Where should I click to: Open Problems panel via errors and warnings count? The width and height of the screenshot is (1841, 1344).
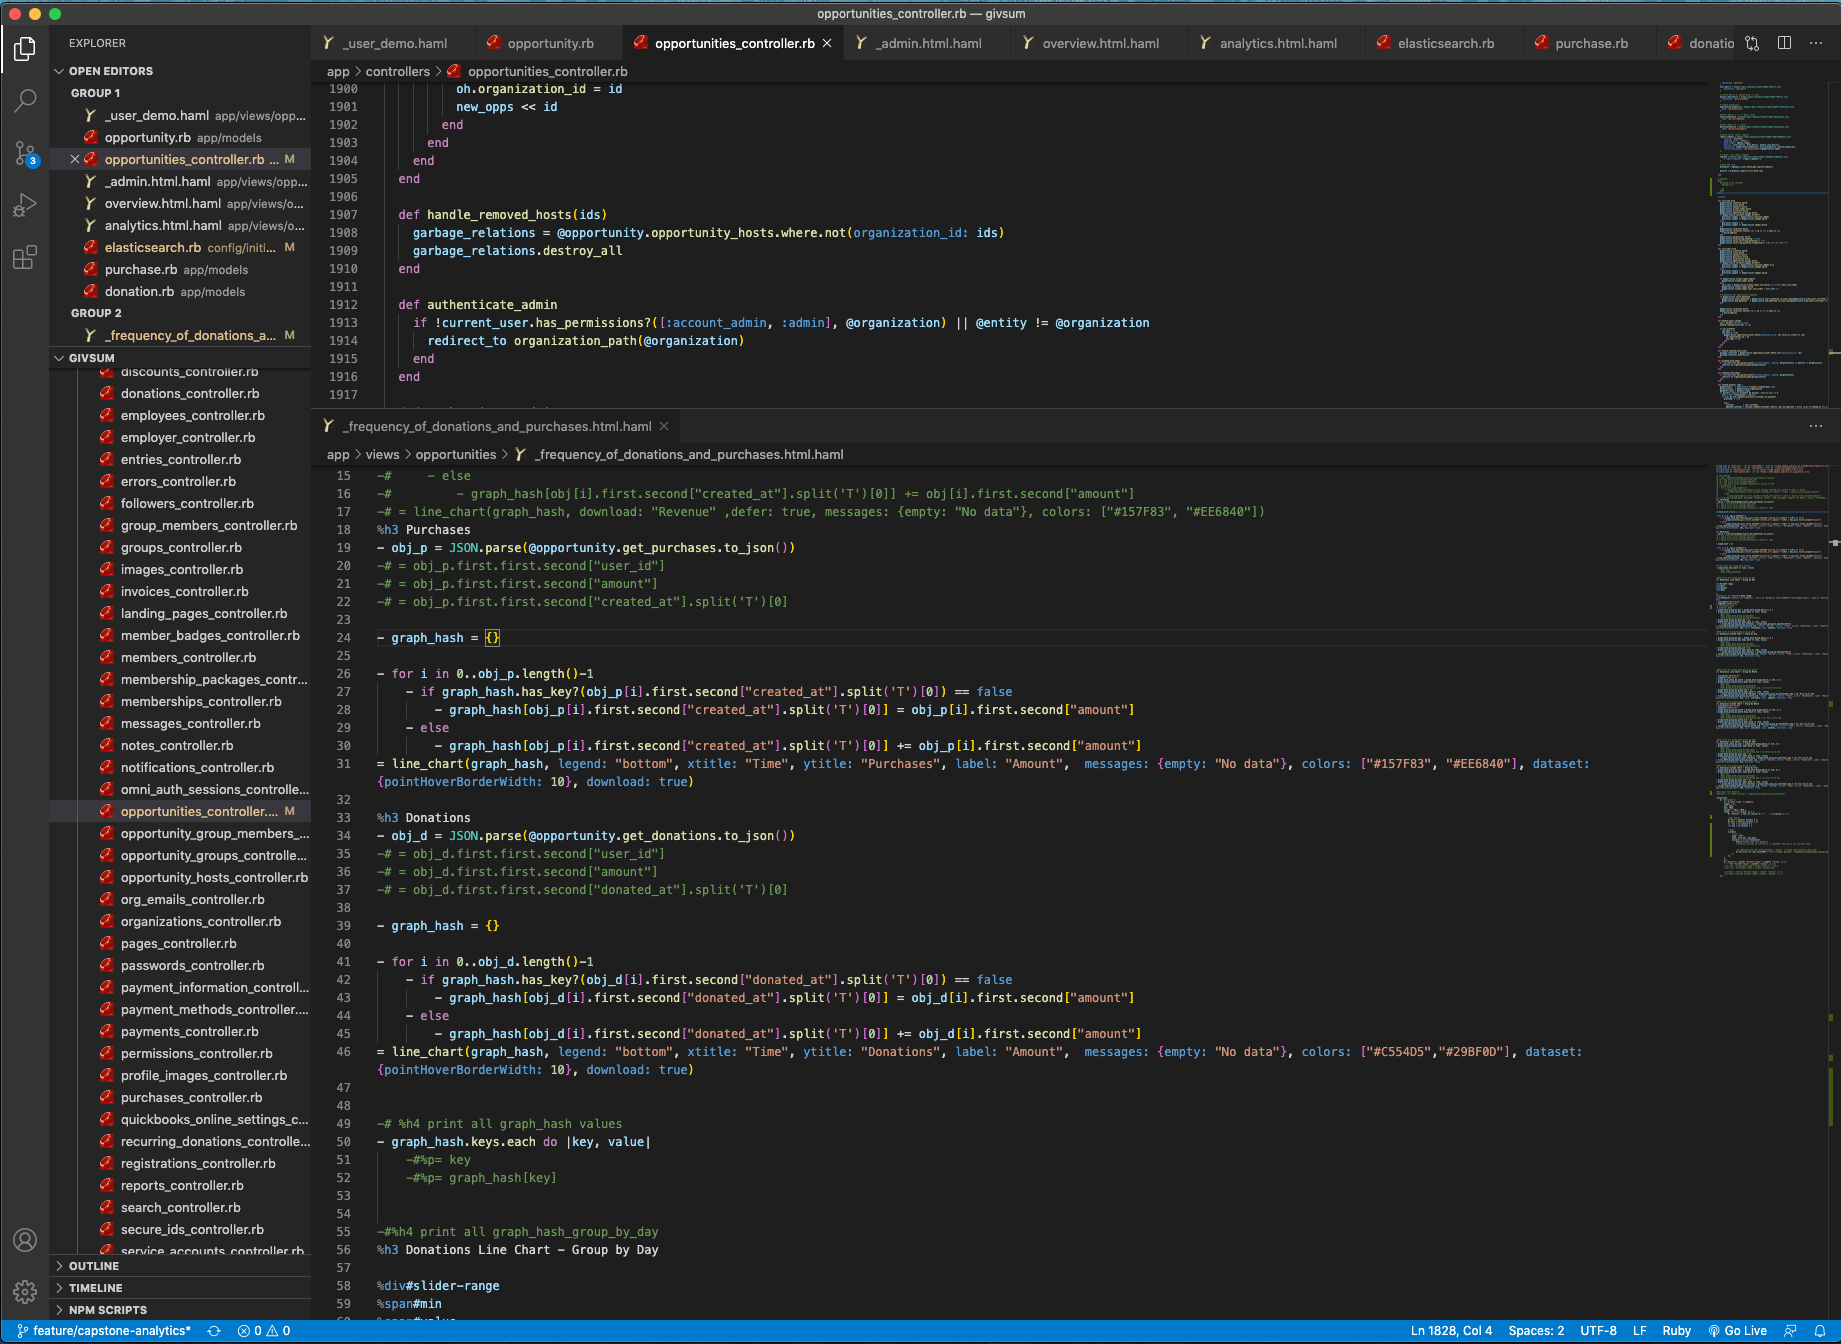264,1331
